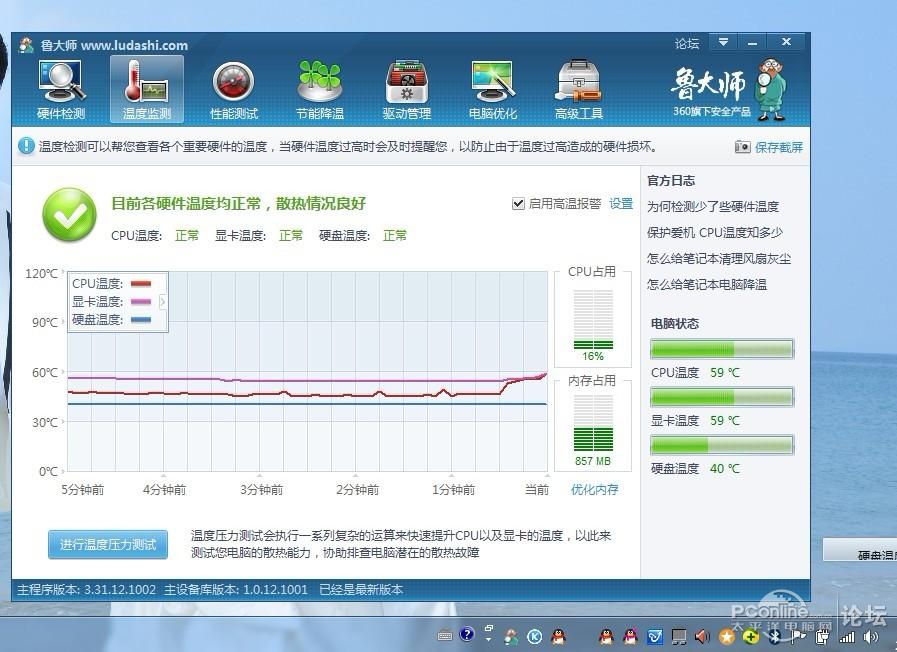
Task: Click the green plus 360 tray icon
Action: pyautogui.click(x=751, y=637)
